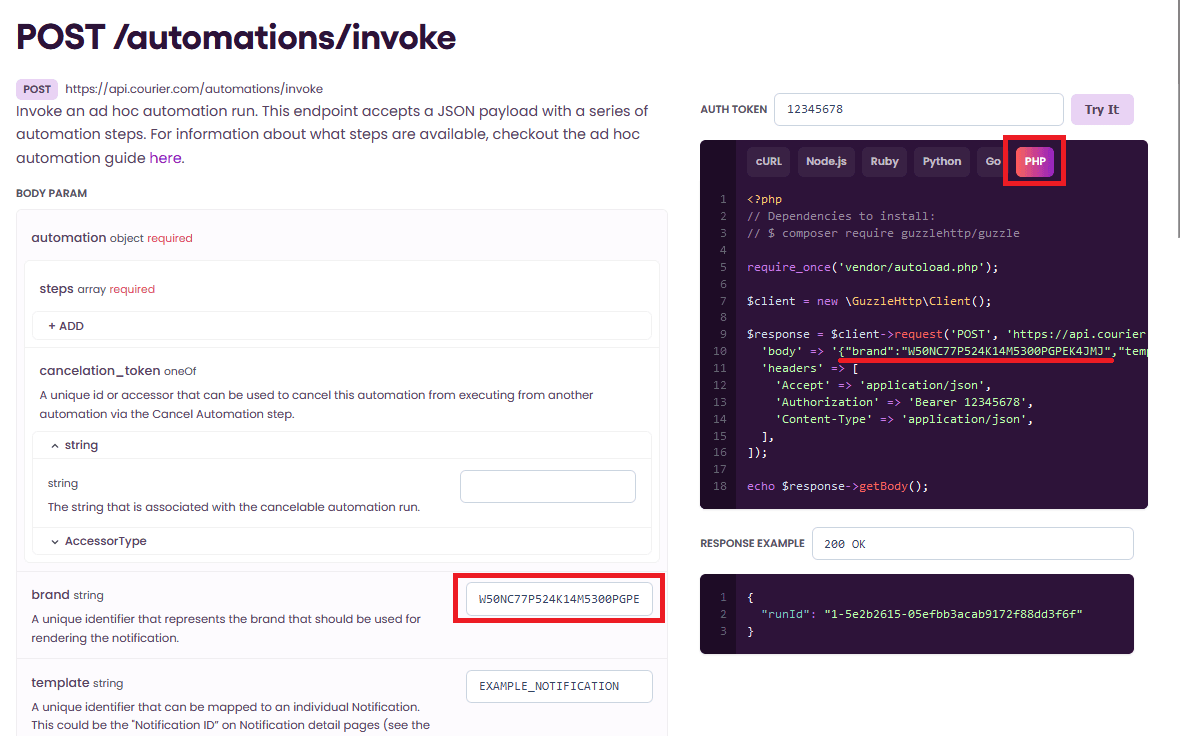
Task: Focus the Auth Token input field
Action: [x=918, y=109]
